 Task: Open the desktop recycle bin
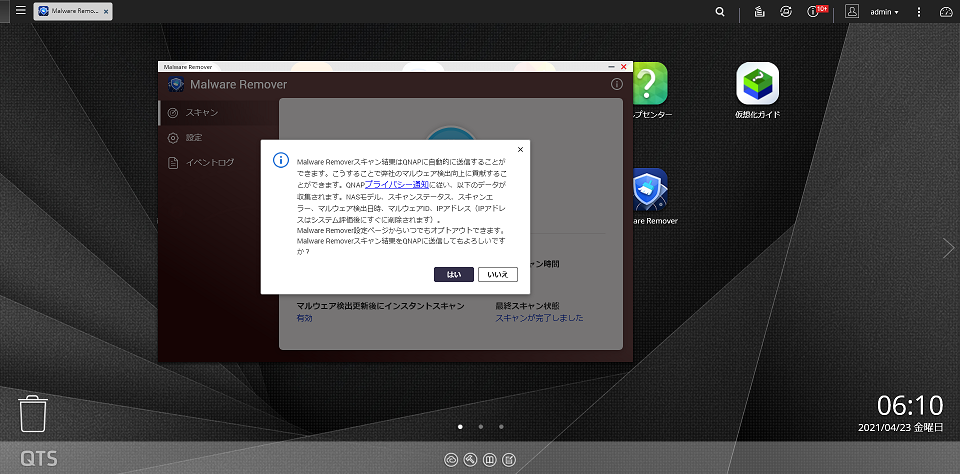33,414
